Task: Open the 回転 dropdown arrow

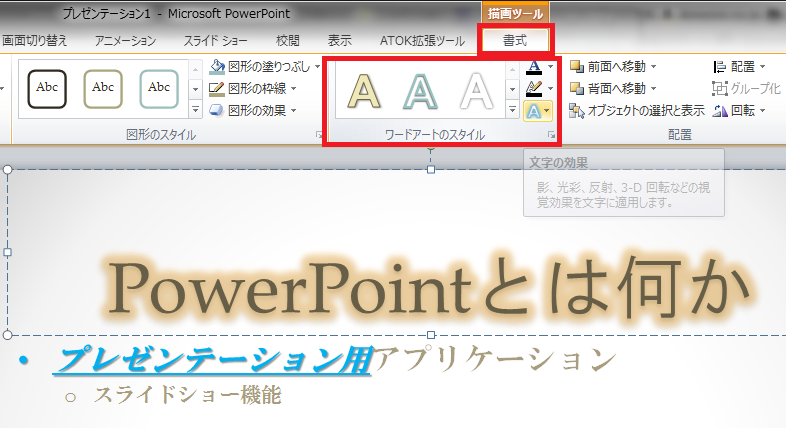Action: 762,110
